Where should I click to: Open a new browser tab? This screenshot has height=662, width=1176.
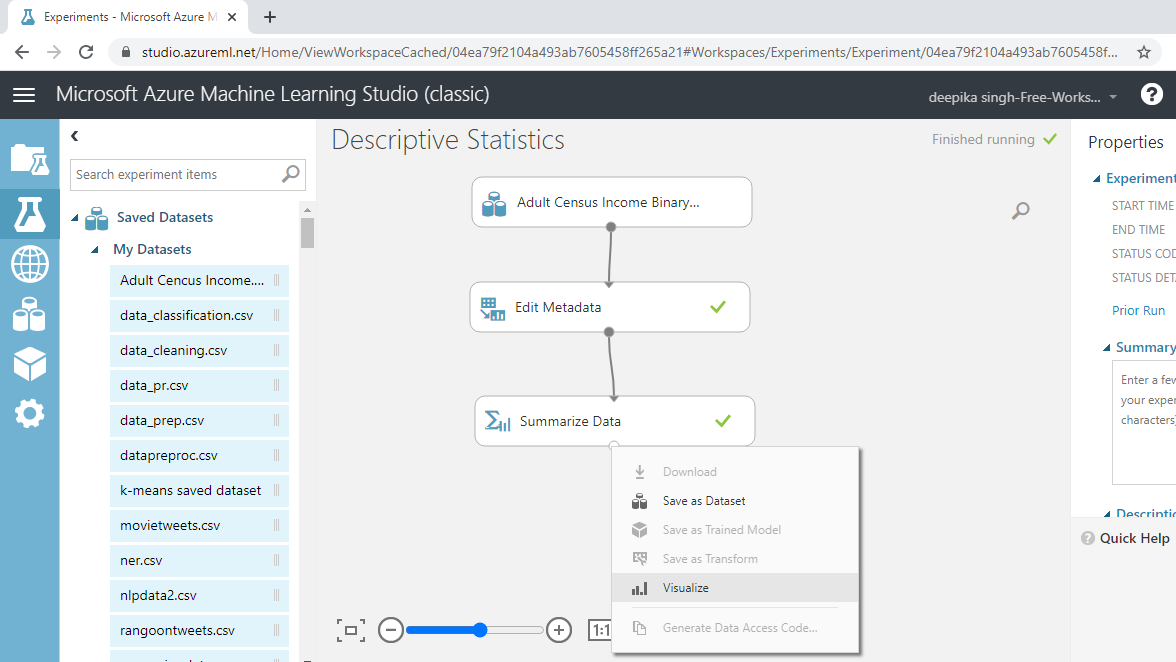point(270,16)
